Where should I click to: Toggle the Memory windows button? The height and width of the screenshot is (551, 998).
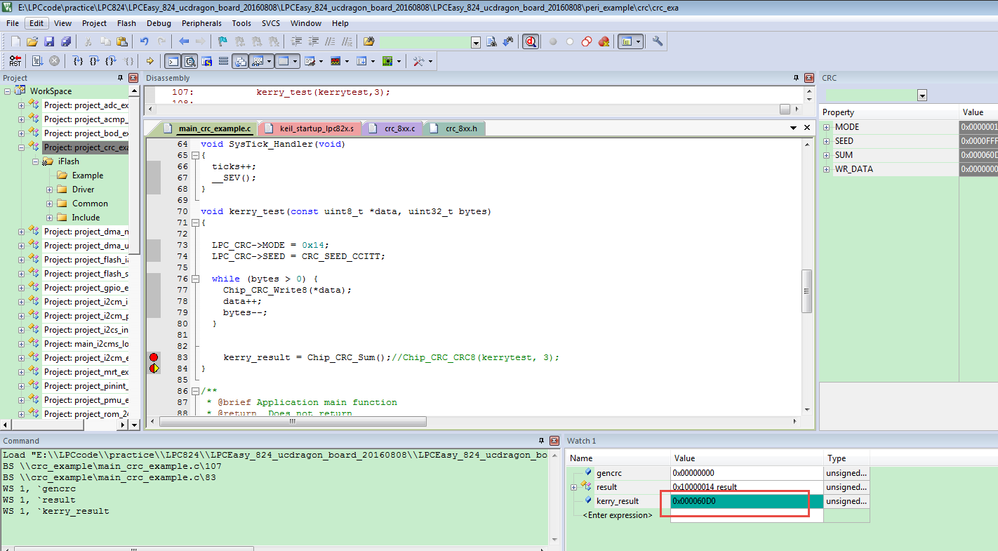pos(283,61)
